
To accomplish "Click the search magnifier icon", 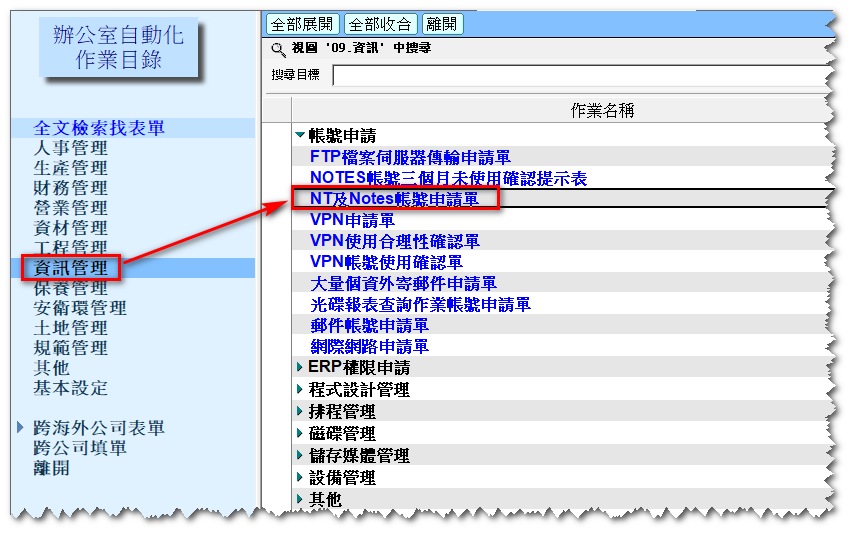I will click(277, 48).
